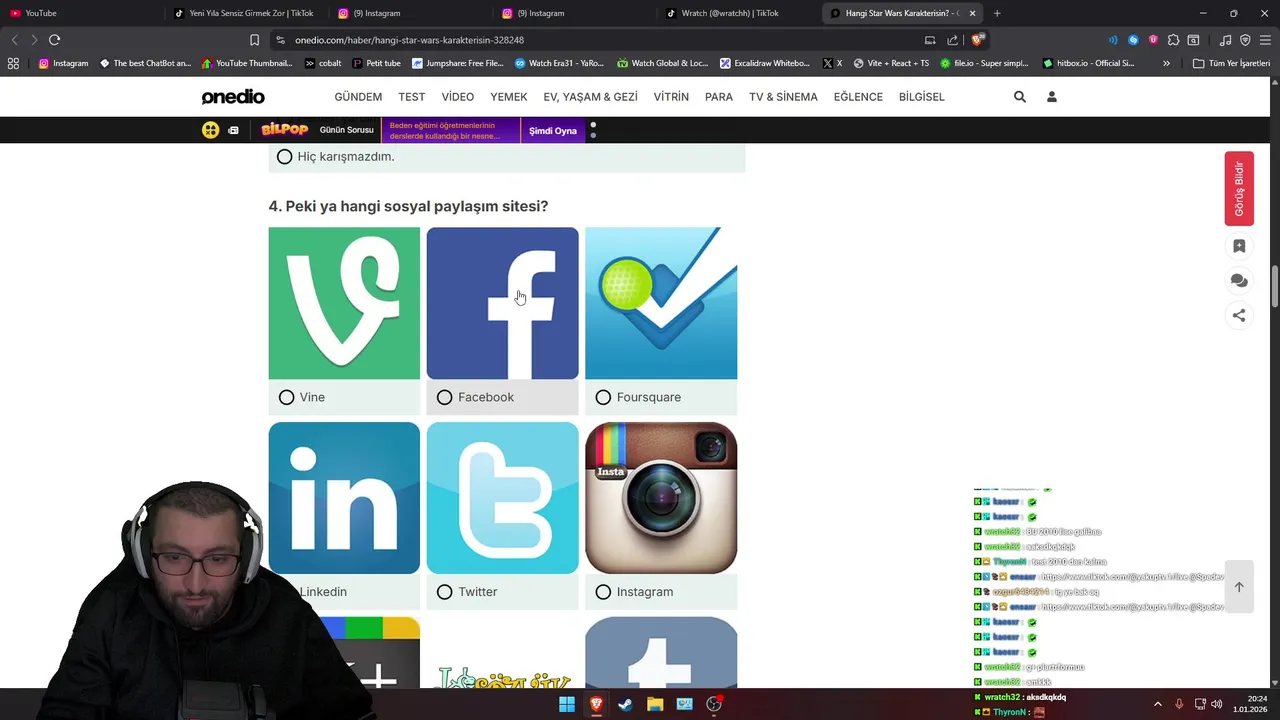Show hidden system tray icons chevron
Screen dimensions: 1280x720
(1158, 704)
